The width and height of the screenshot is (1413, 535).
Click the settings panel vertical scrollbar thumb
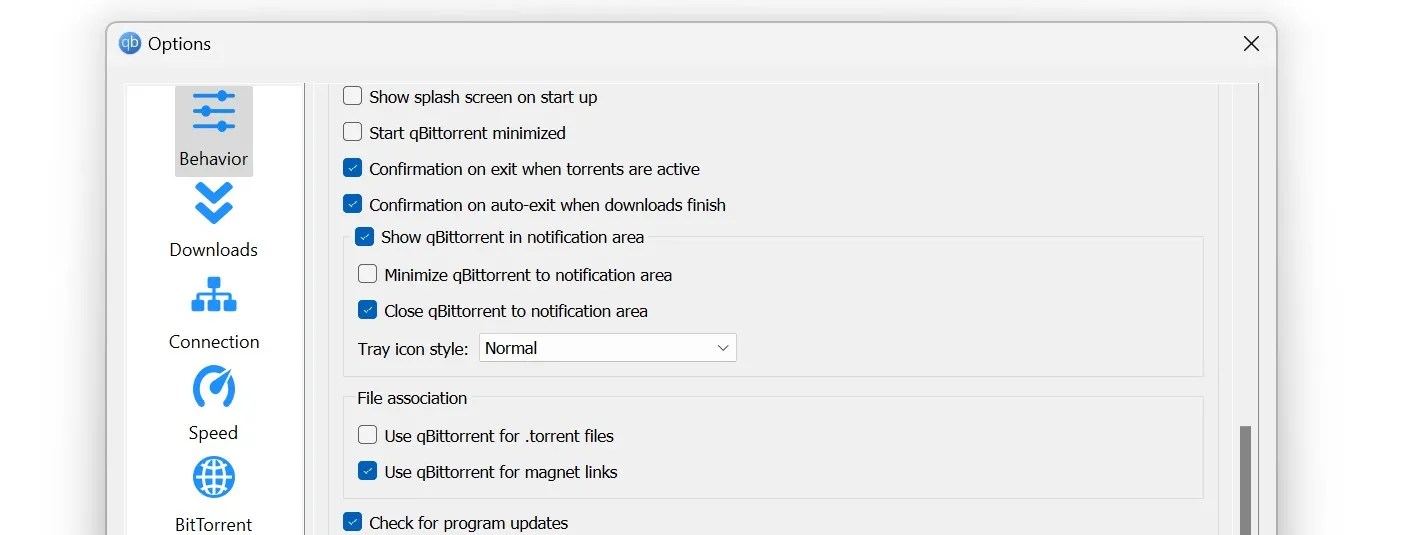1245,480
